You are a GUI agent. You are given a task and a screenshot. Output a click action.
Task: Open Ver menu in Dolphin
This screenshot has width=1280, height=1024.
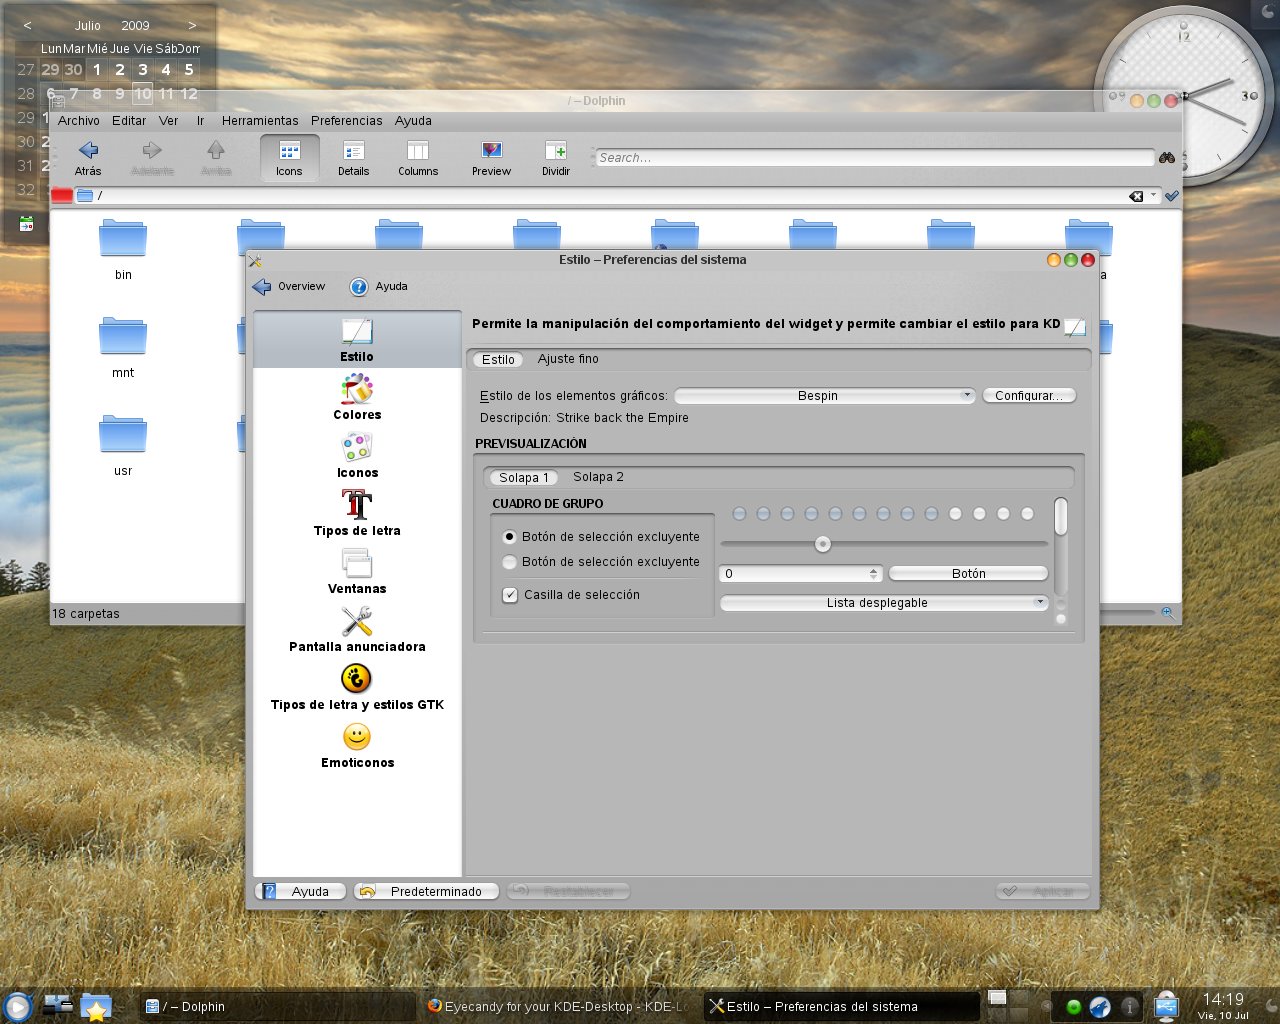coord(168,121)
